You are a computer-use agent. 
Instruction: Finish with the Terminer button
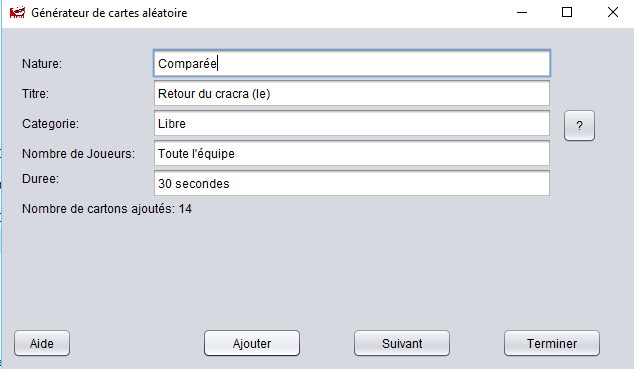pyautogui.click(x=552, y=343)
